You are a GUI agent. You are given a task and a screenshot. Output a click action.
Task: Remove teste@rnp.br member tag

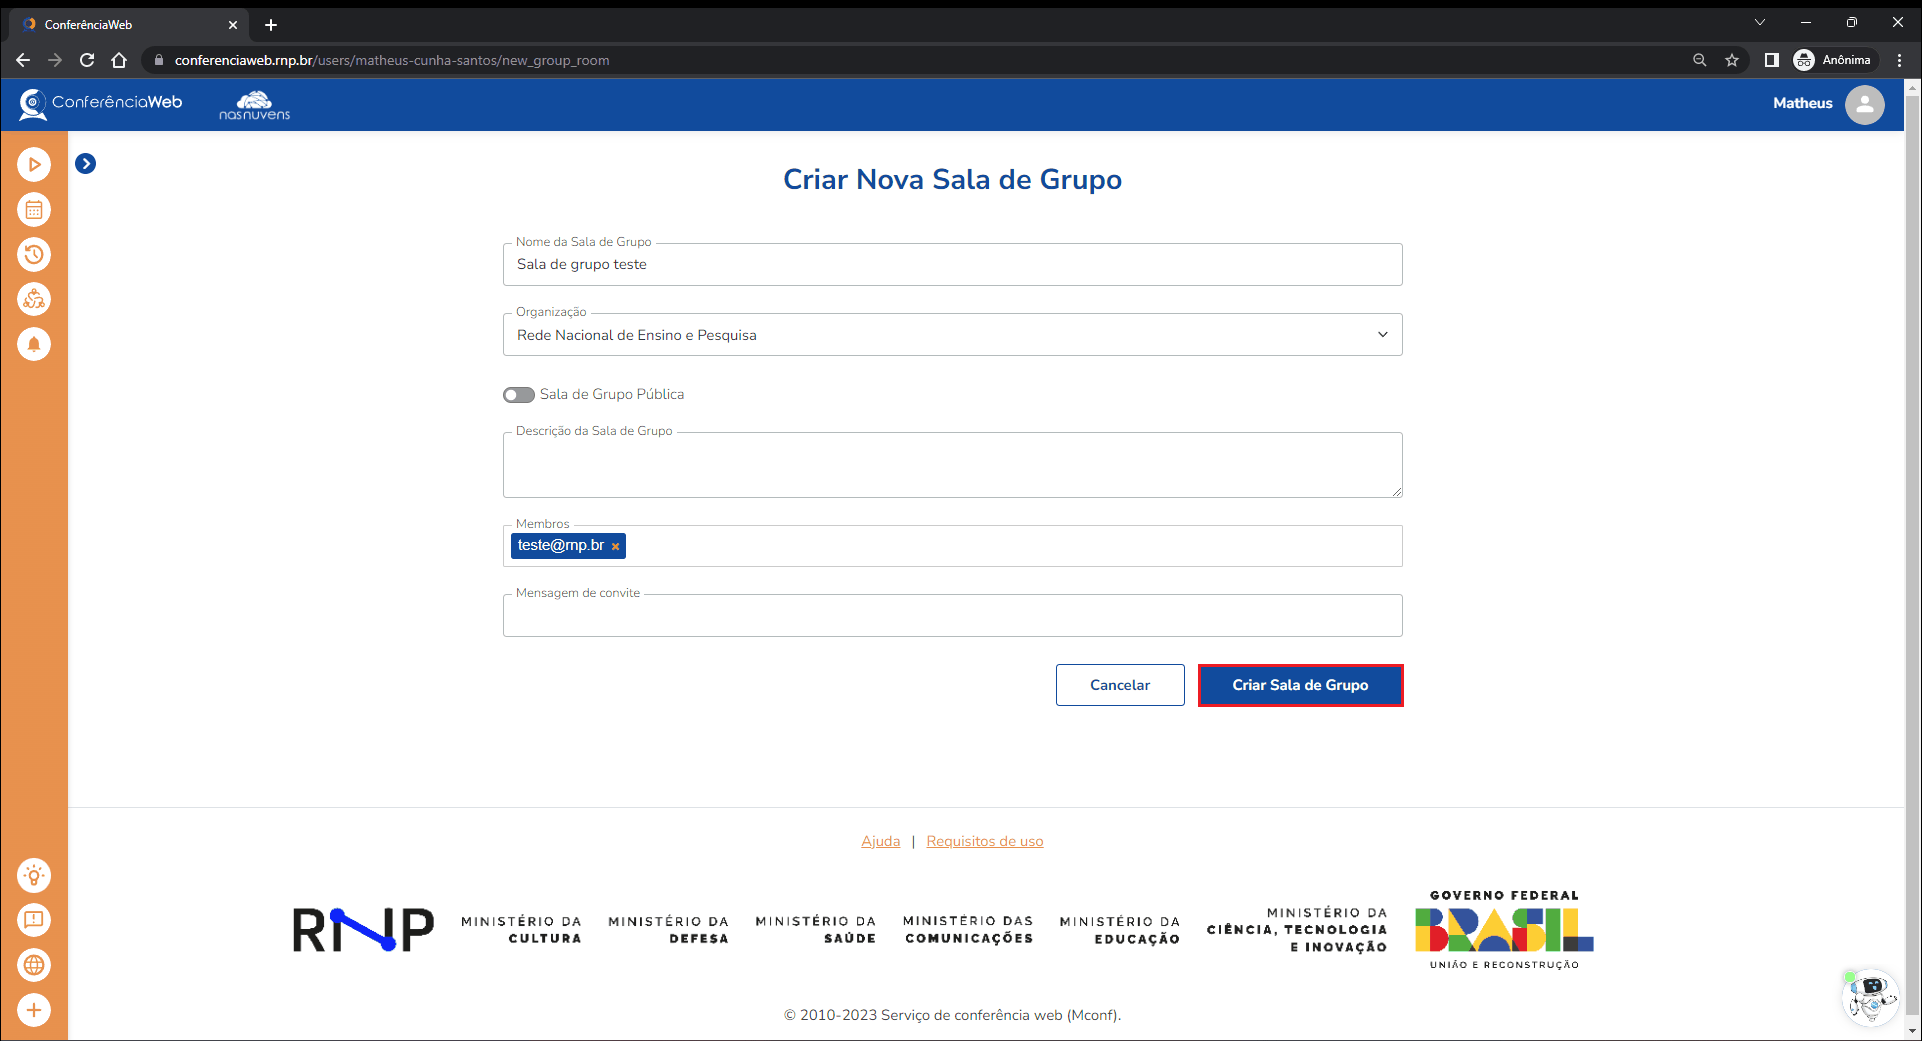tap(616, 546)
